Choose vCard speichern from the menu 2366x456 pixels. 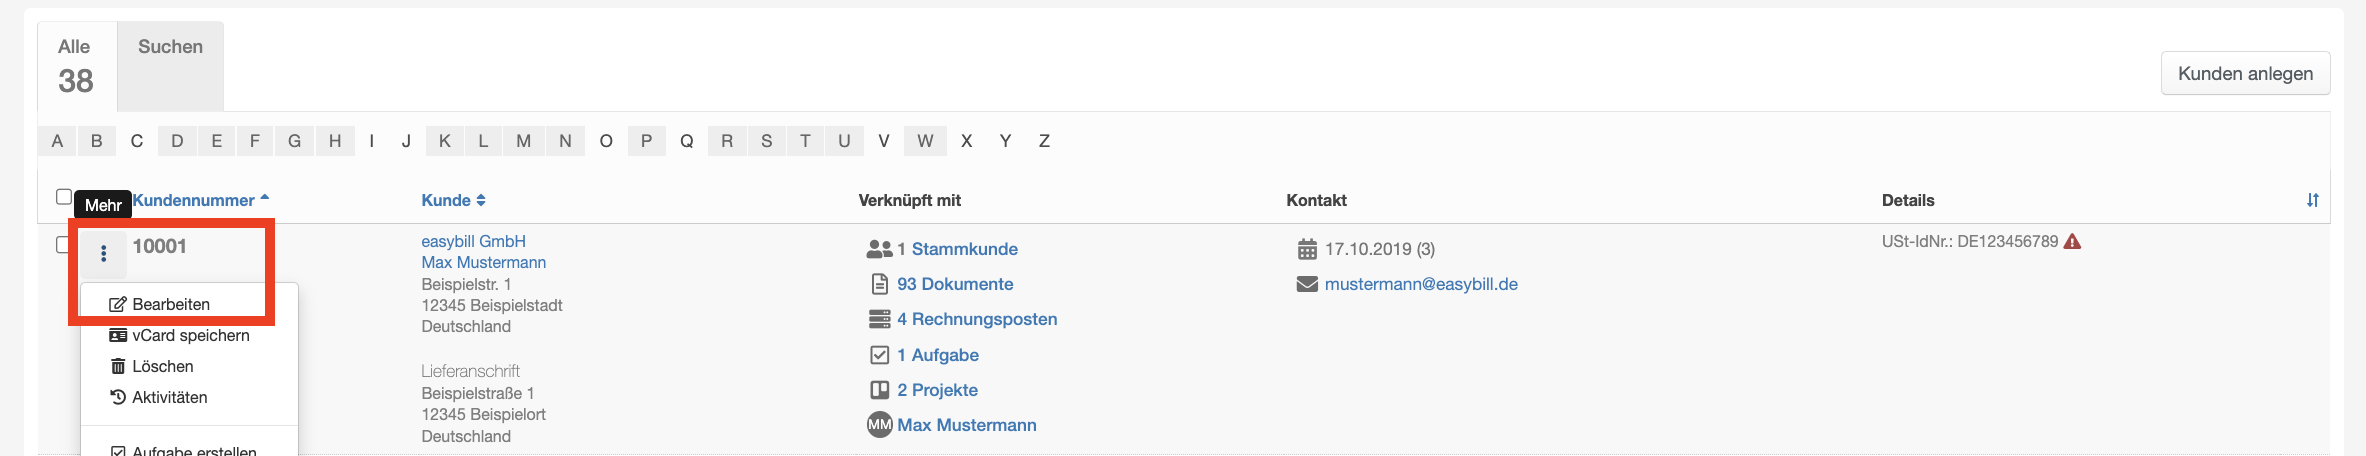(190, 335)
